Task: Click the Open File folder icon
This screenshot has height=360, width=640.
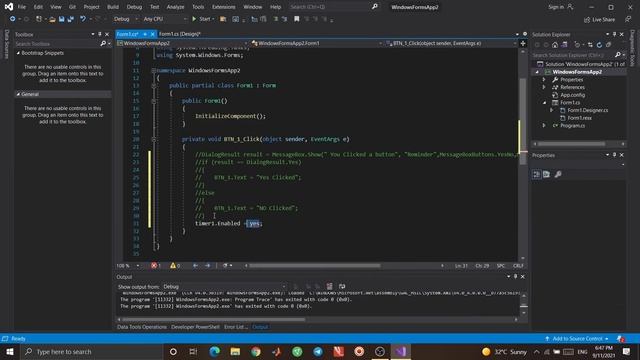Action: coord(52,19)
